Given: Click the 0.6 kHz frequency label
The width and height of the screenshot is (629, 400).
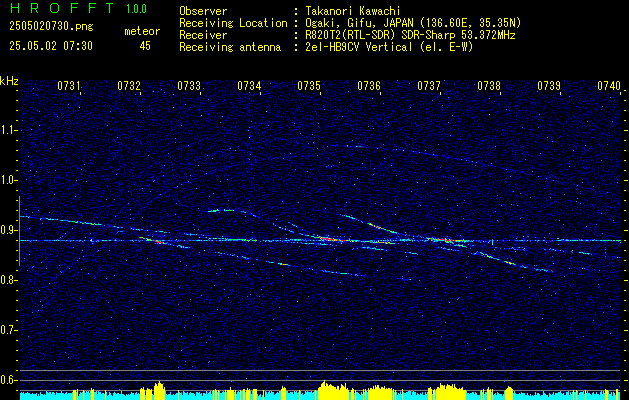Looking at the screenshot, I should pos(8,380).
